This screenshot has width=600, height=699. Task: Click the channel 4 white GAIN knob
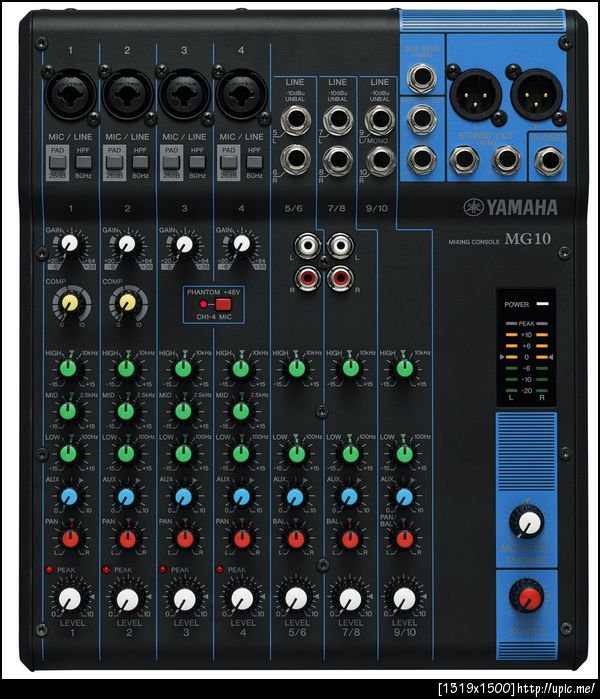(242, 243)
